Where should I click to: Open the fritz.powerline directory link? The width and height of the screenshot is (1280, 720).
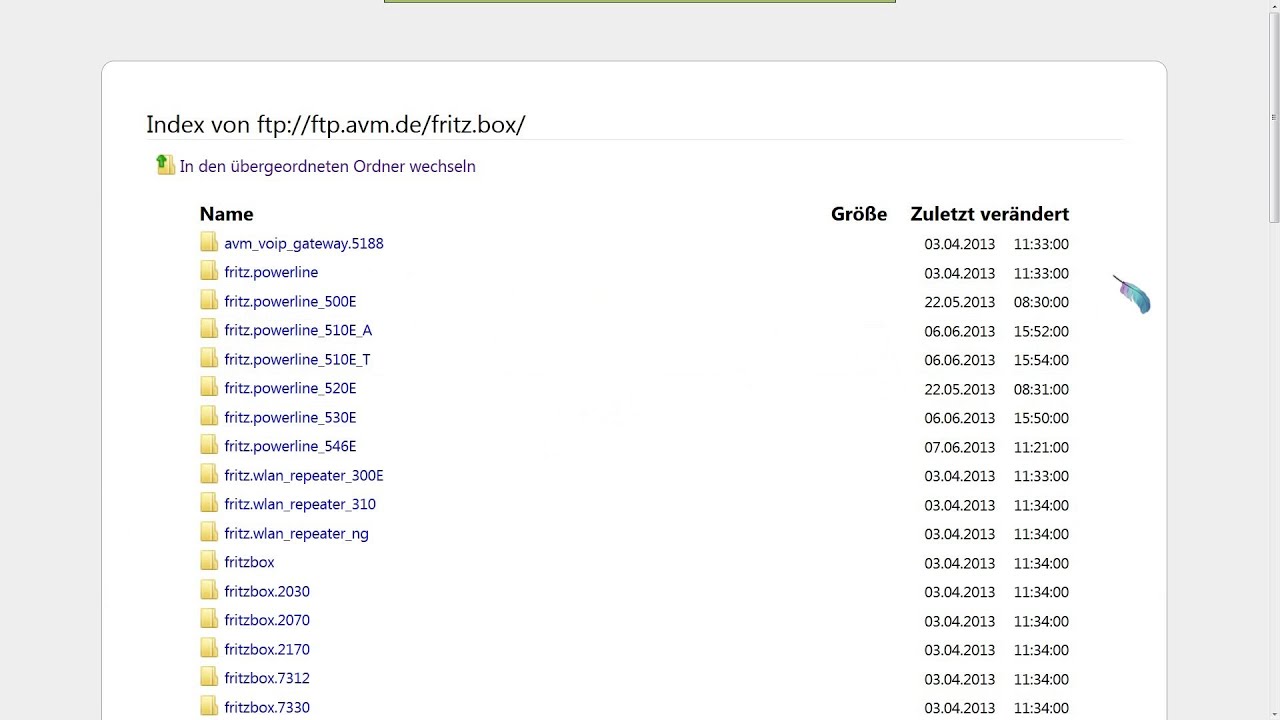tap(271, 272)
